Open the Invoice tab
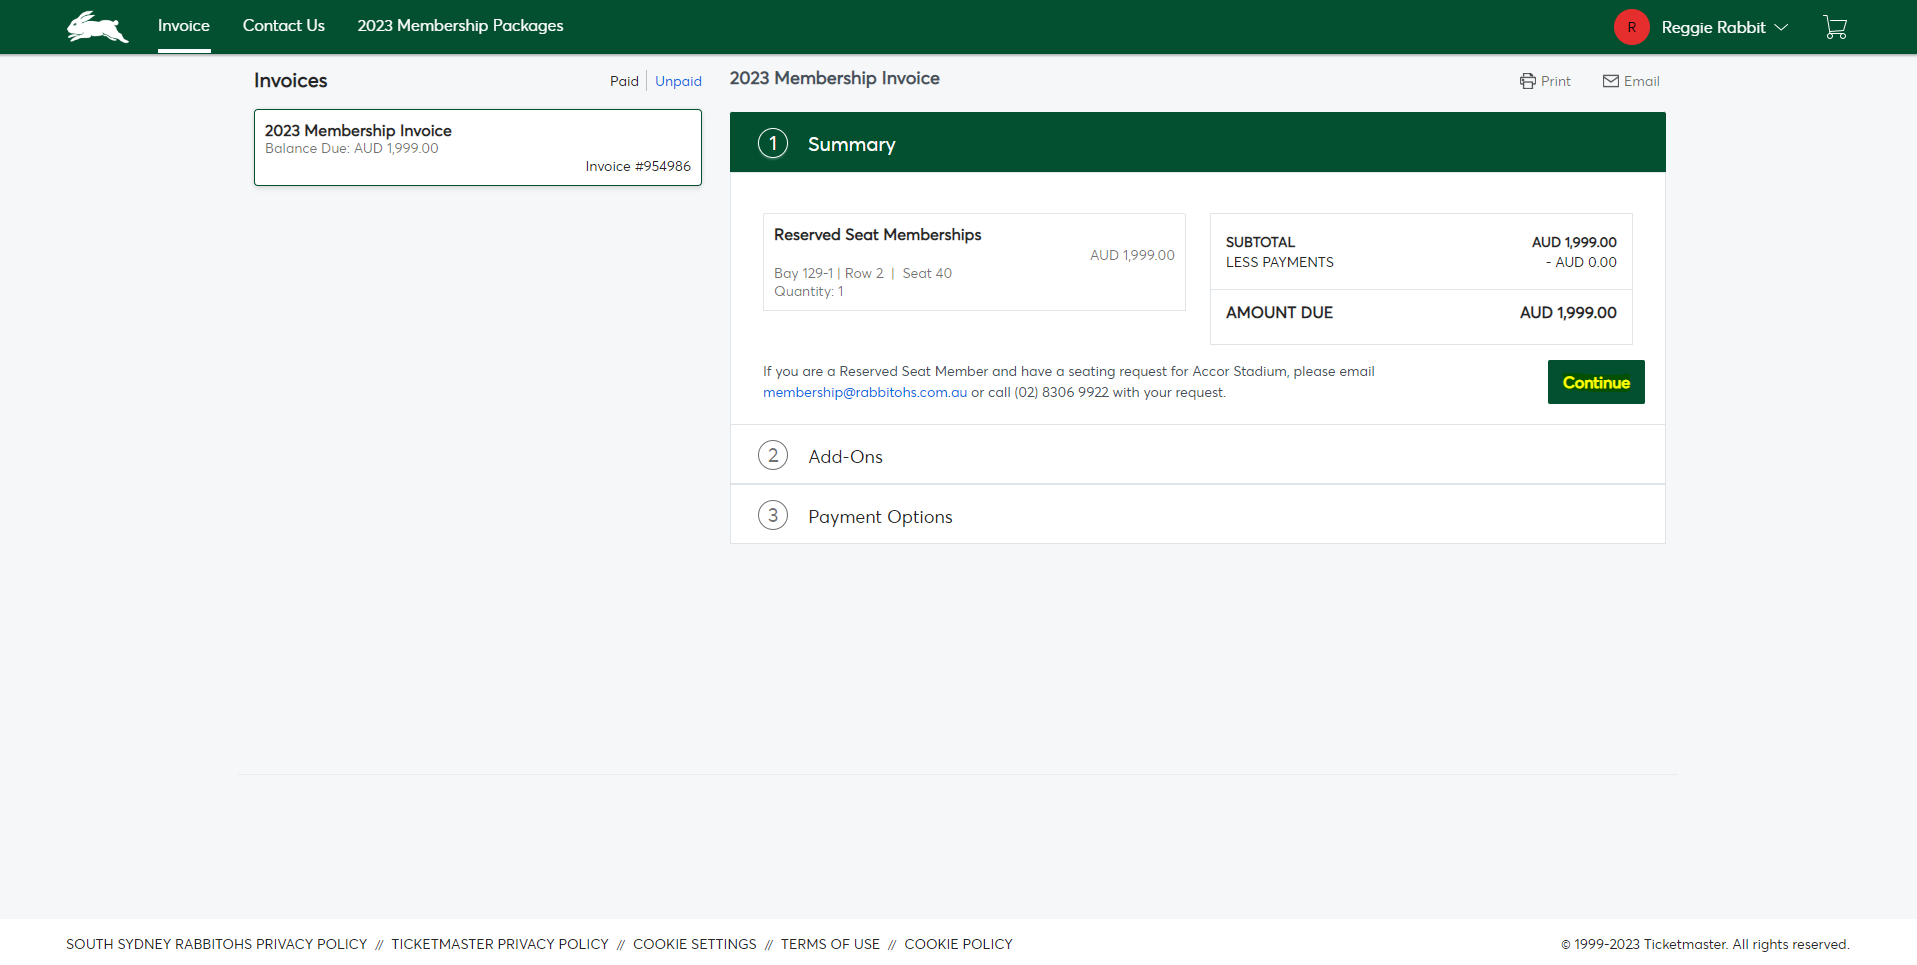This screenshot has width=1917, height=965. coord(183,26)
